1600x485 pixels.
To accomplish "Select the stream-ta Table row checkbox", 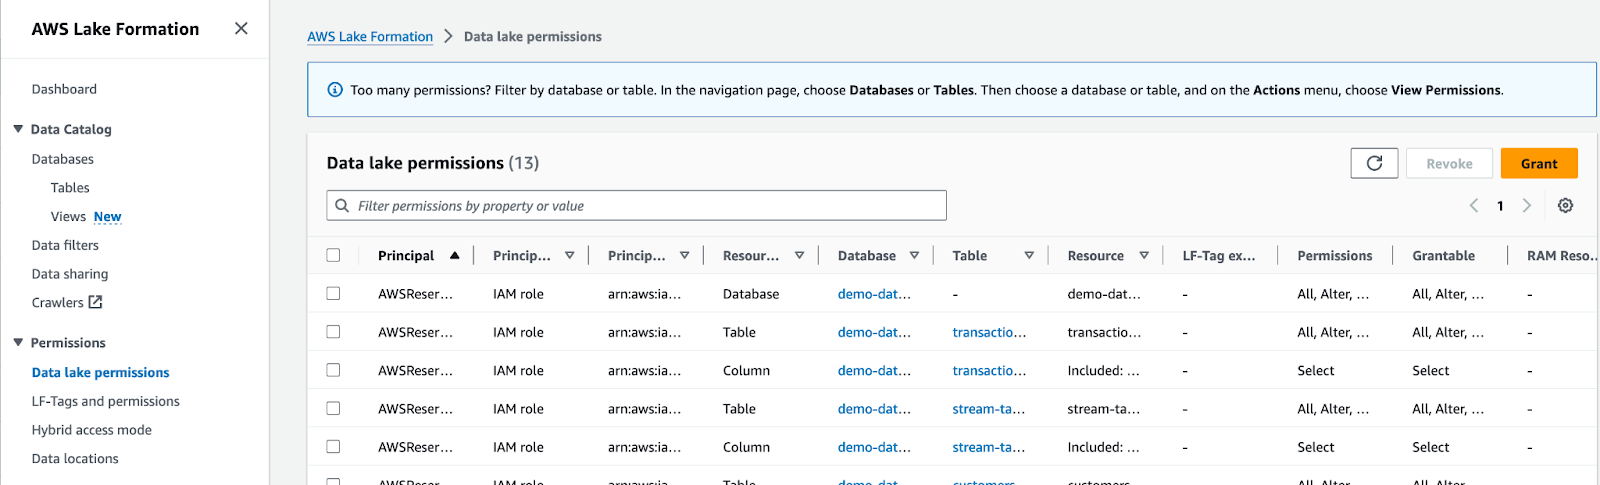I will pos(333,408).
